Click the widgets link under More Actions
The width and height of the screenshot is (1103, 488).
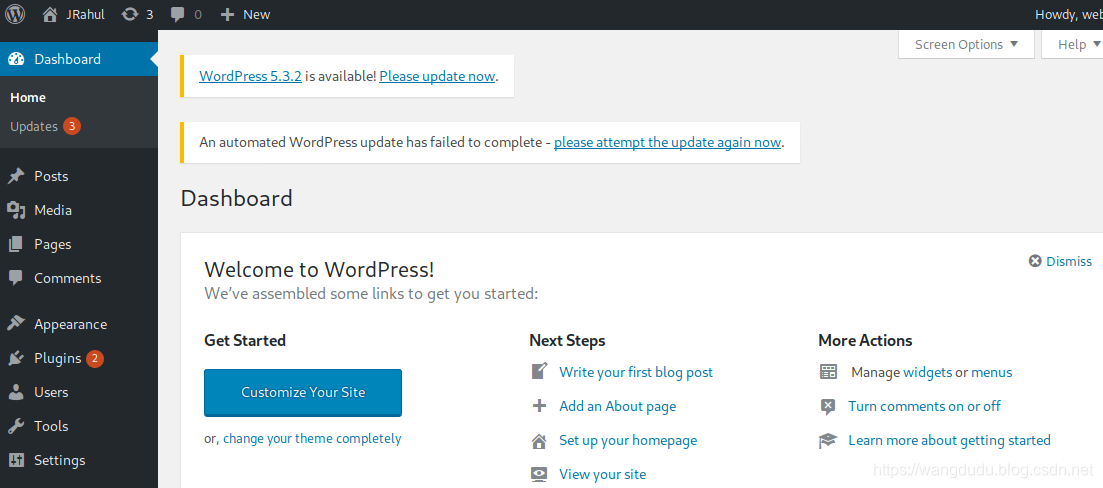[927, 372]
